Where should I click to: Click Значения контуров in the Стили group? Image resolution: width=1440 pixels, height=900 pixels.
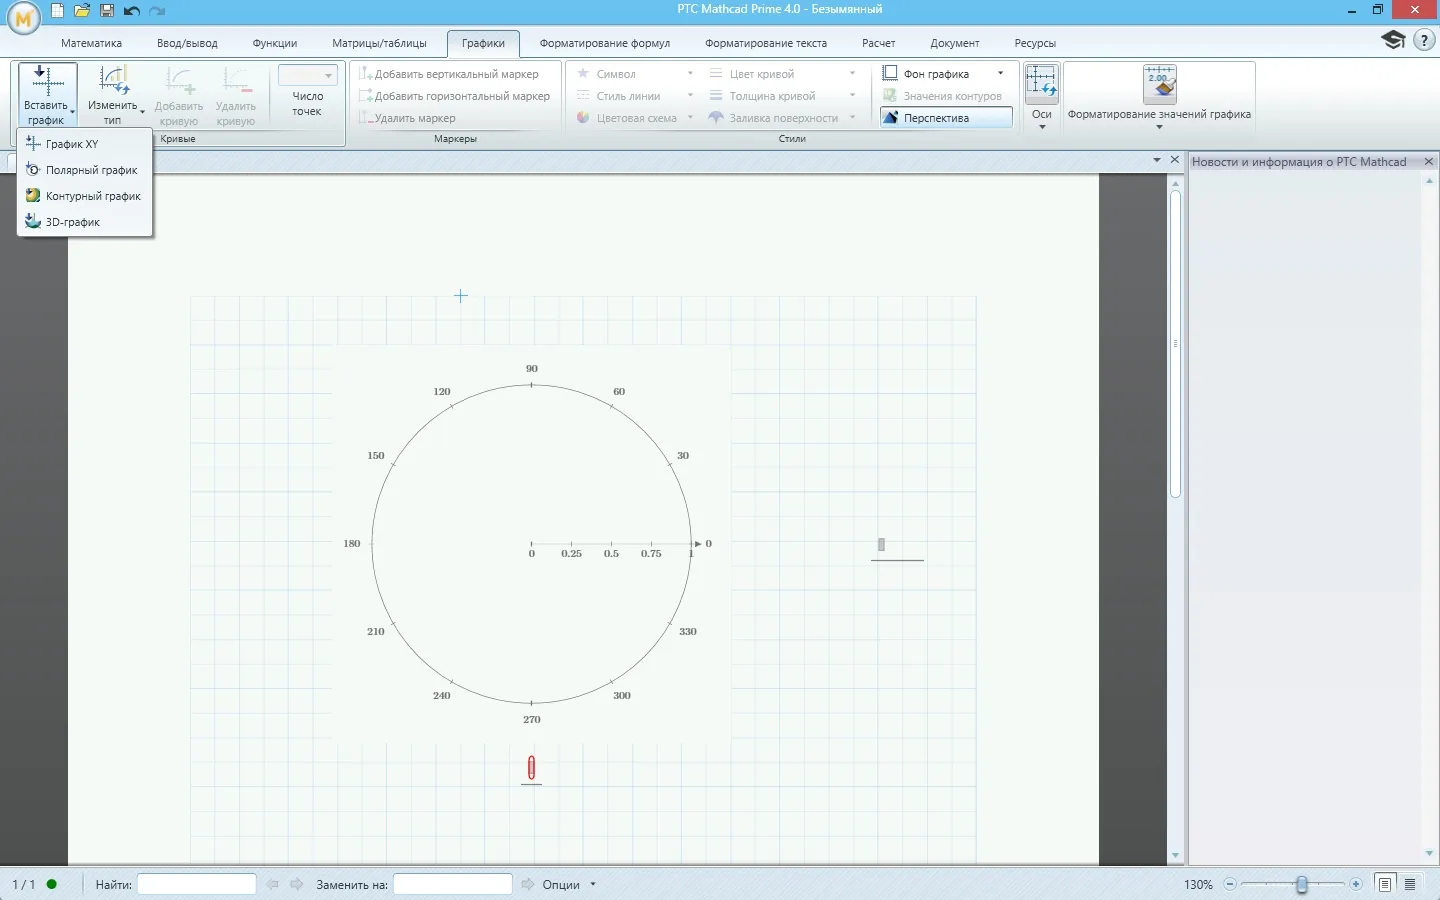[x=942, y=96]
